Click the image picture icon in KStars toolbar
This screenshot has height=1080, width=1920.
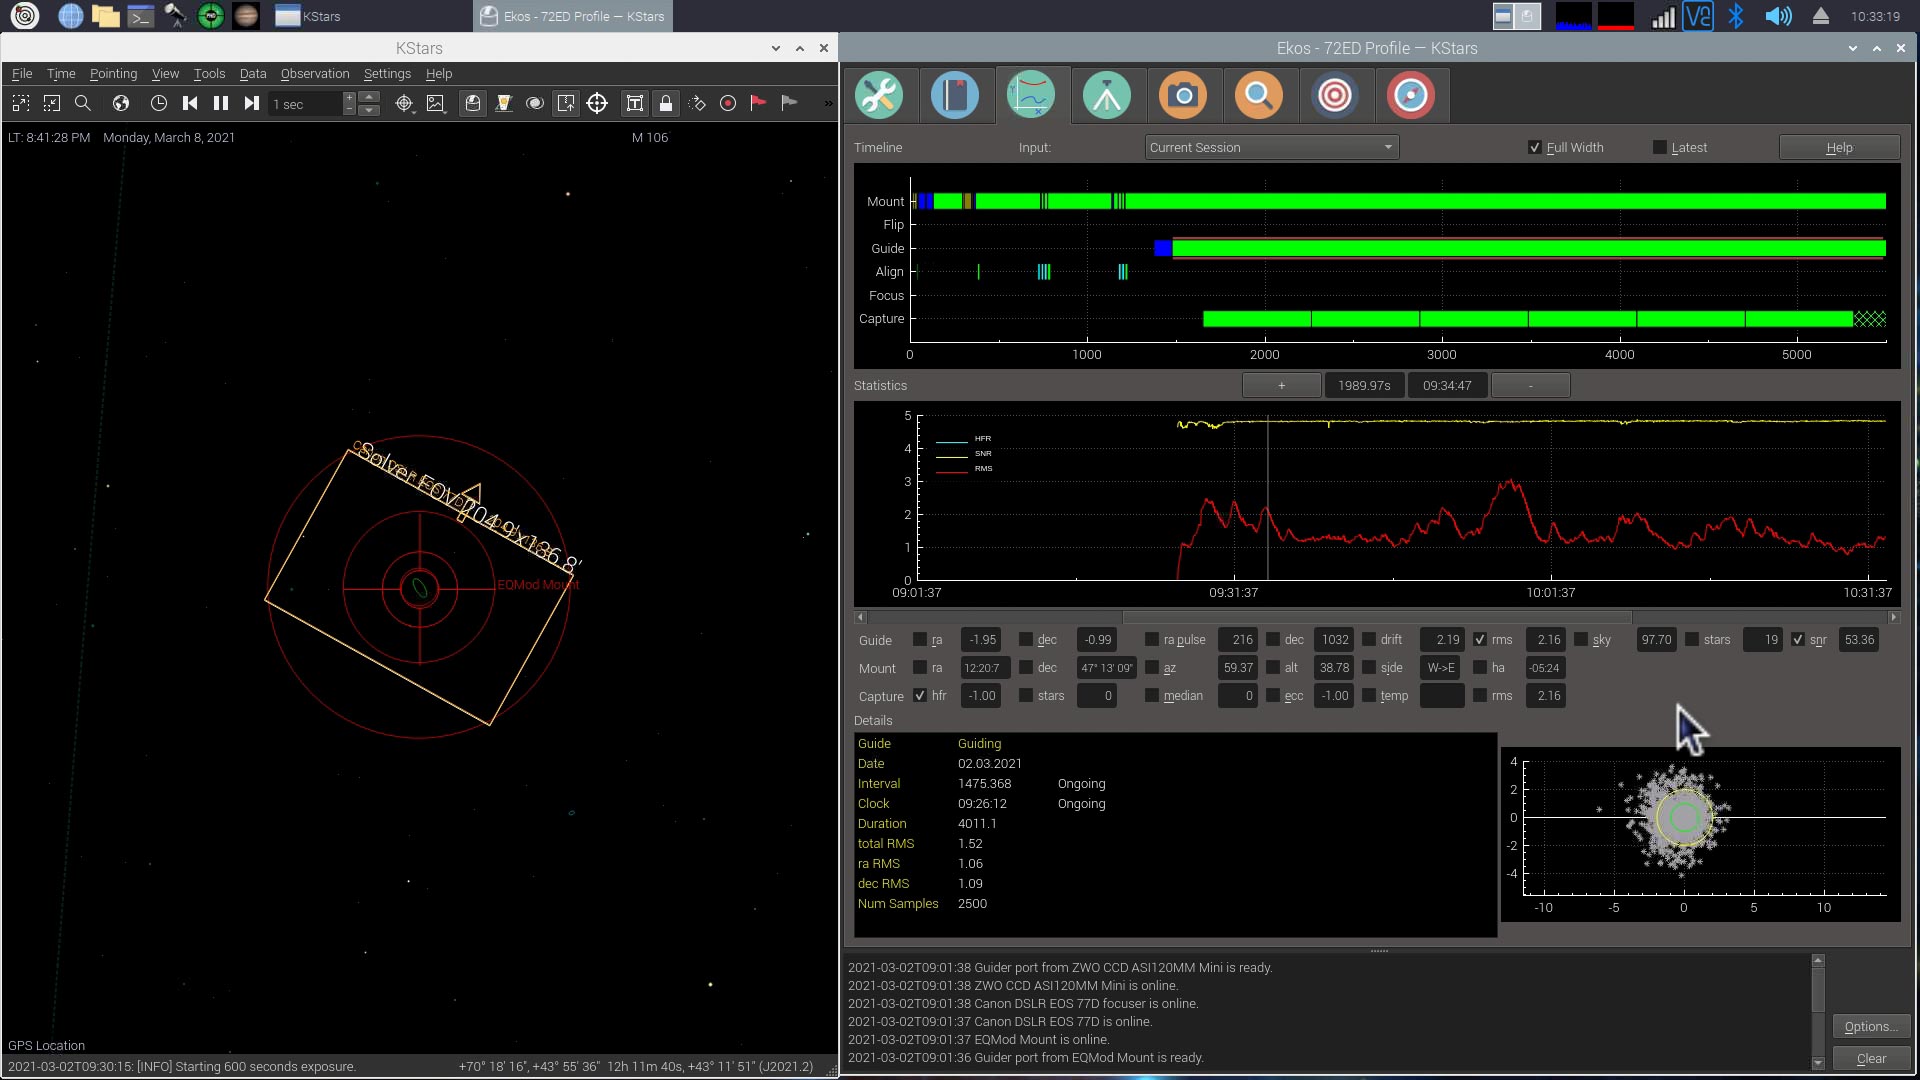pos(436,103)
